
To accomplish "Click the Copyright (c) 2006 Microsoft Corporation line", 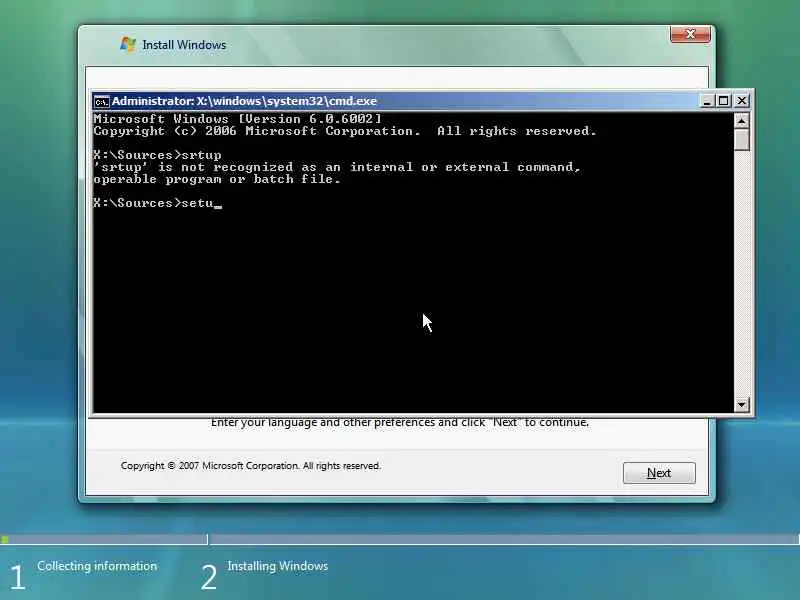I will pos(345,131).
